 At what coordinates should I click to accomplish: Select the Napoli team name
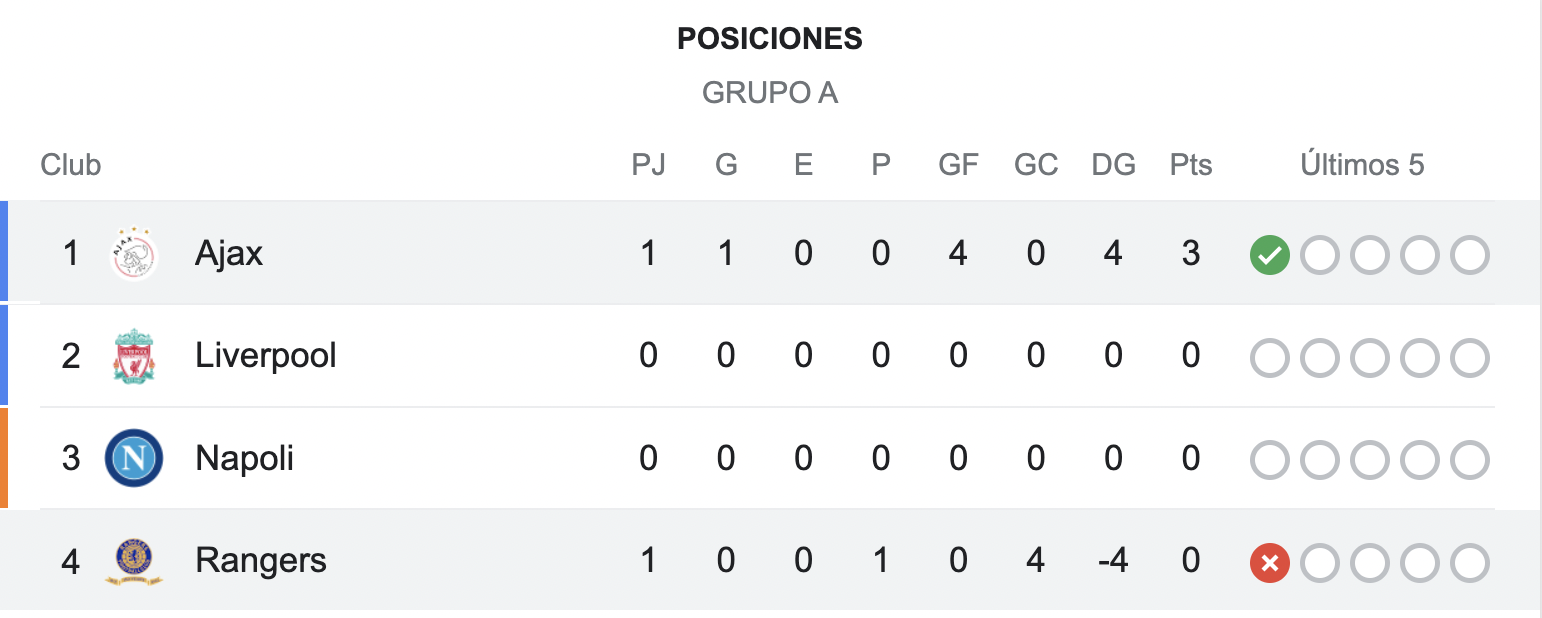click(245, 459)
